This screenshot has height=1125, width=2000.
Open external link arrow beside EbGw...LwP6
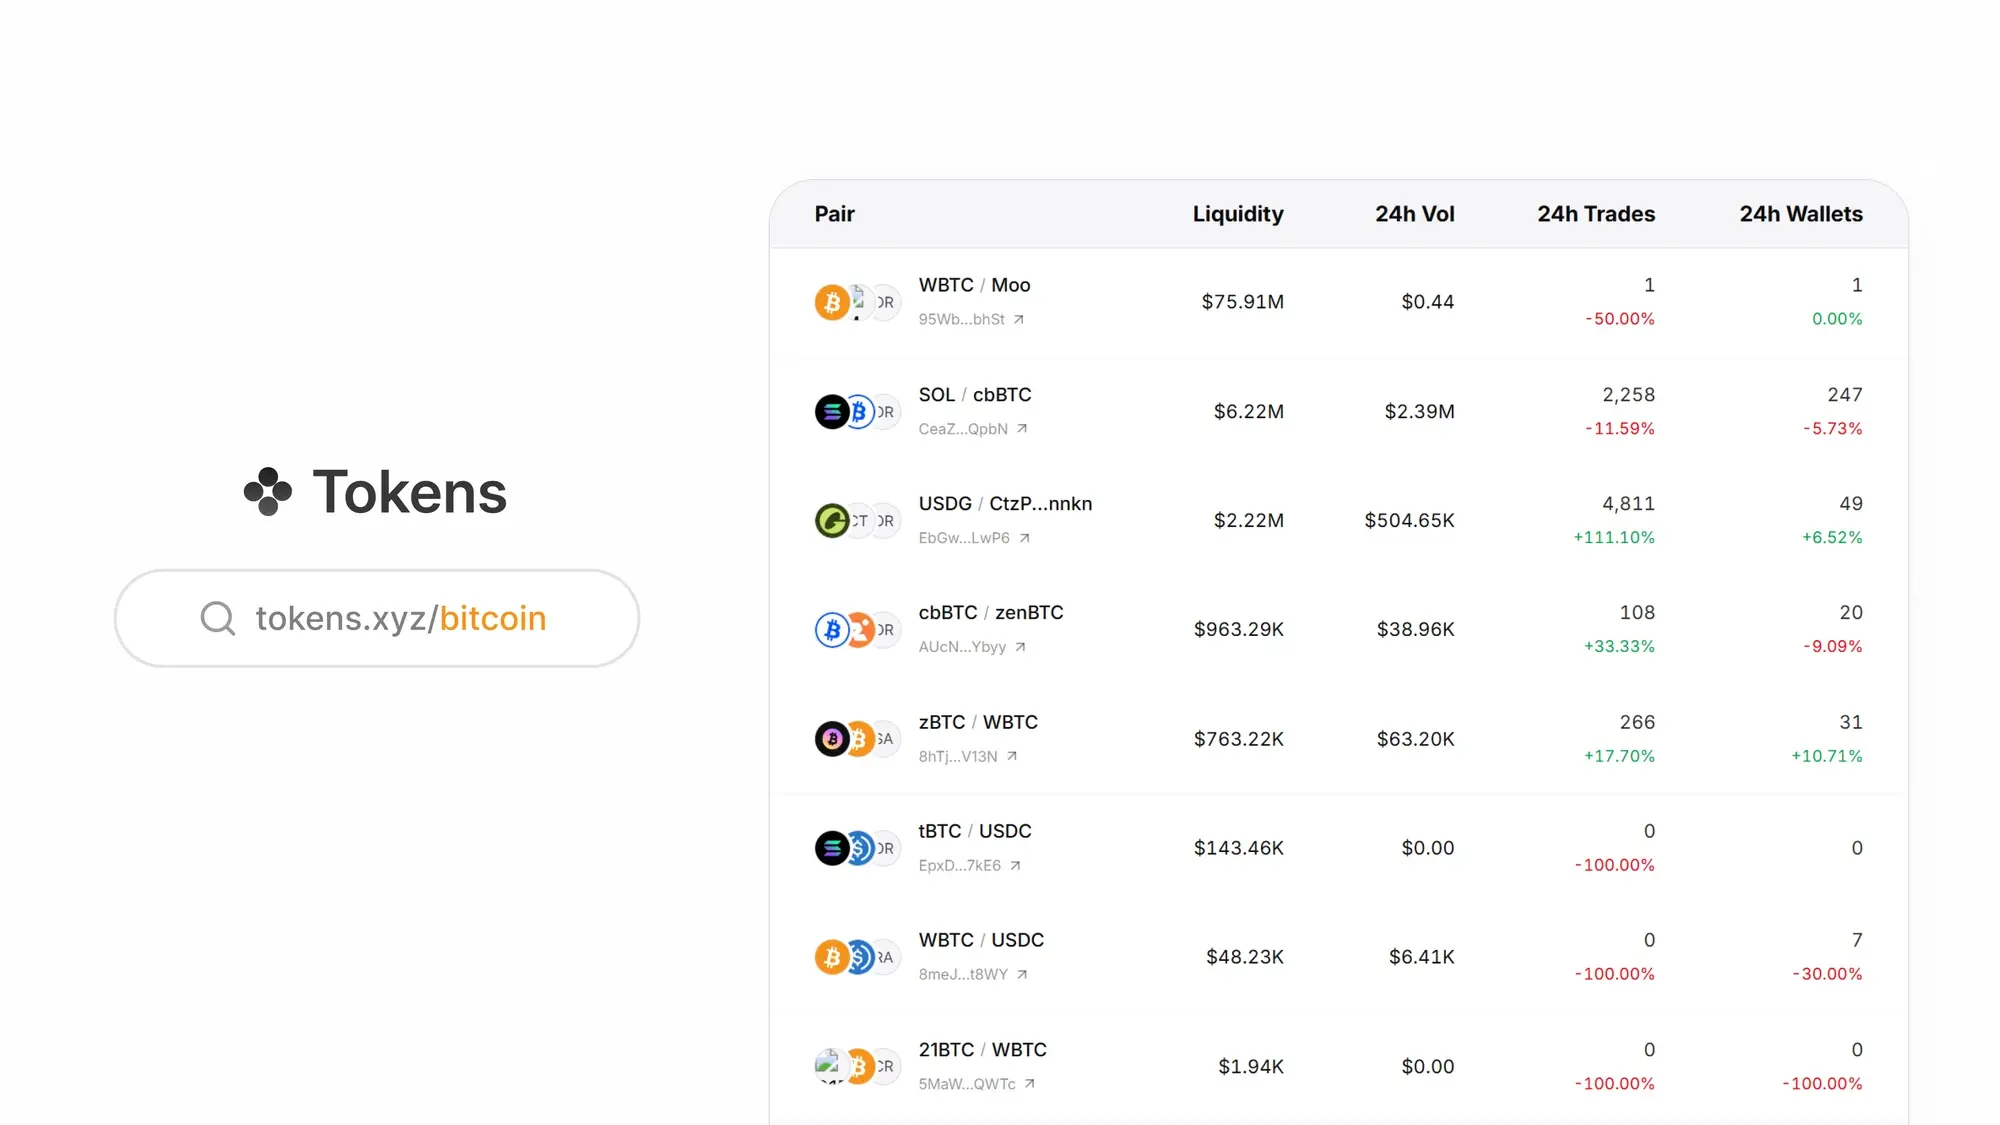[x=1024, y=538]
